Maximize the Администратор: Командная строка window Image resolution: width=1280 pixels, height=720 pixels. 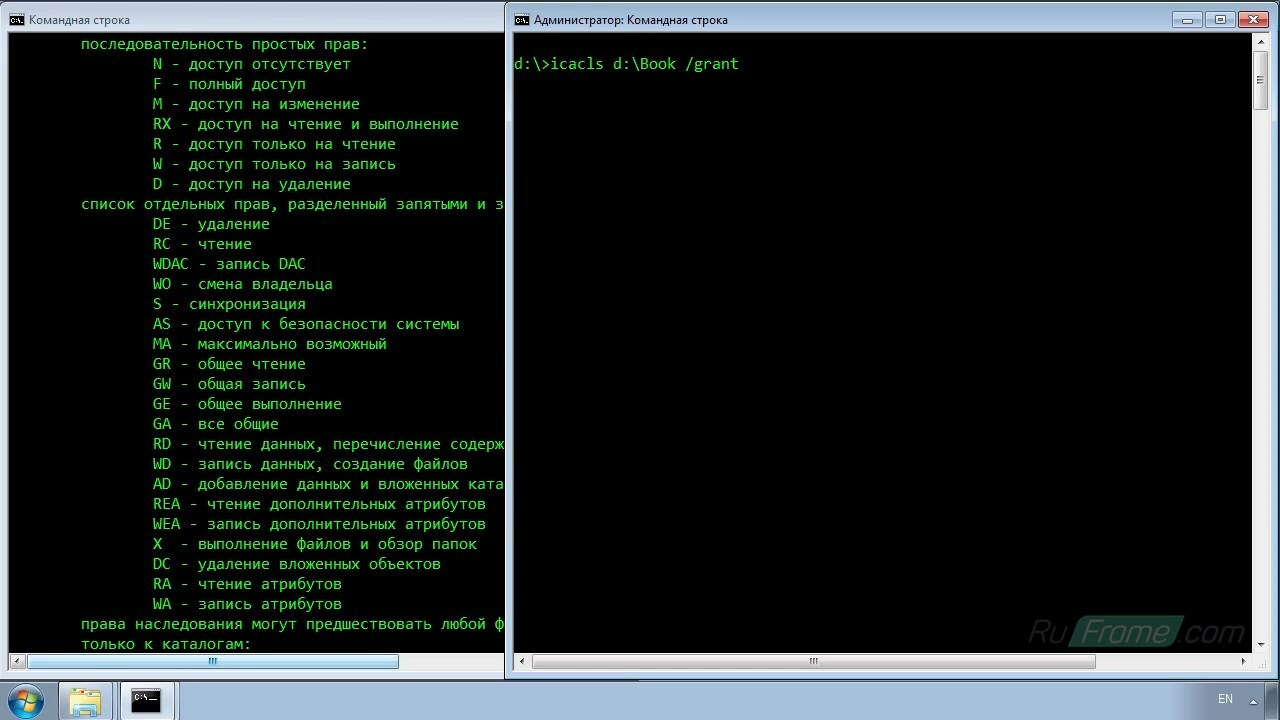click(1219, 18)
